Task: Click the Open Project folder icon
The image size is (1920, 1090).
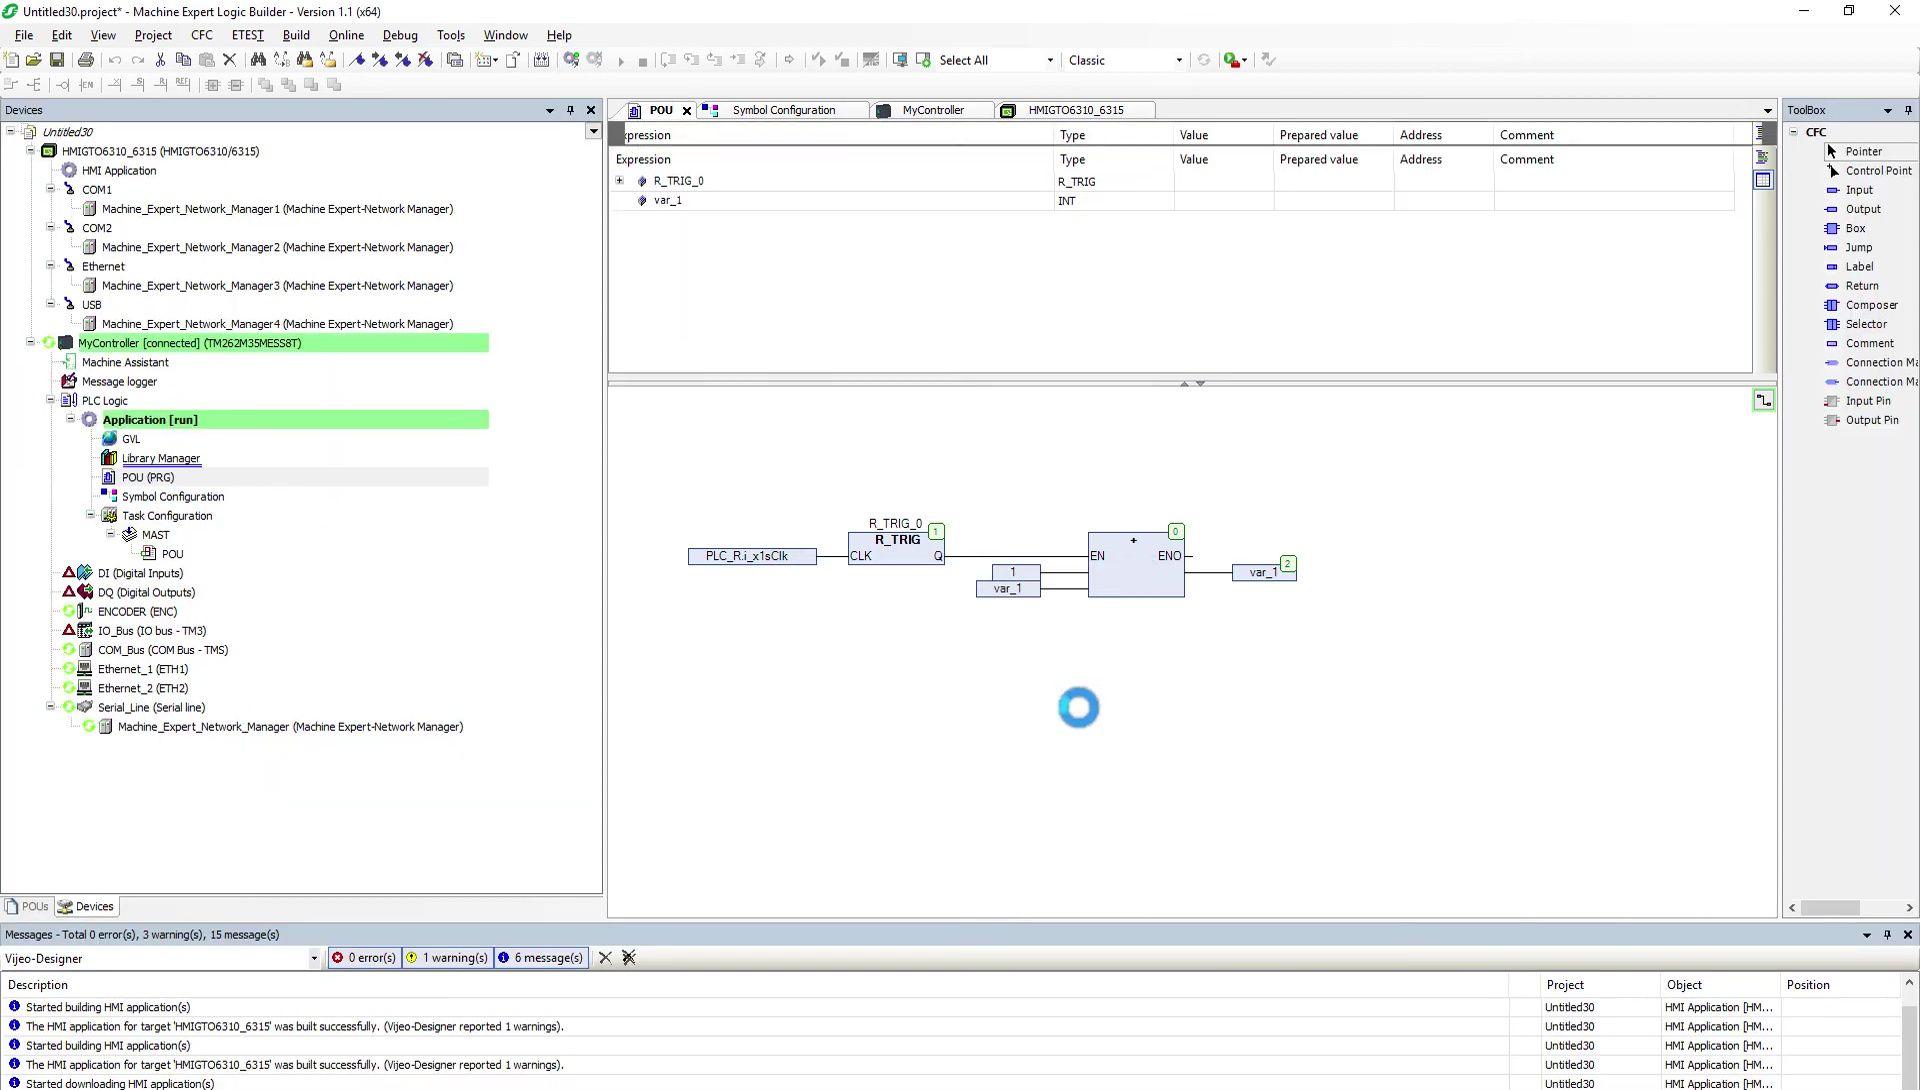Action: click(34, 60)
